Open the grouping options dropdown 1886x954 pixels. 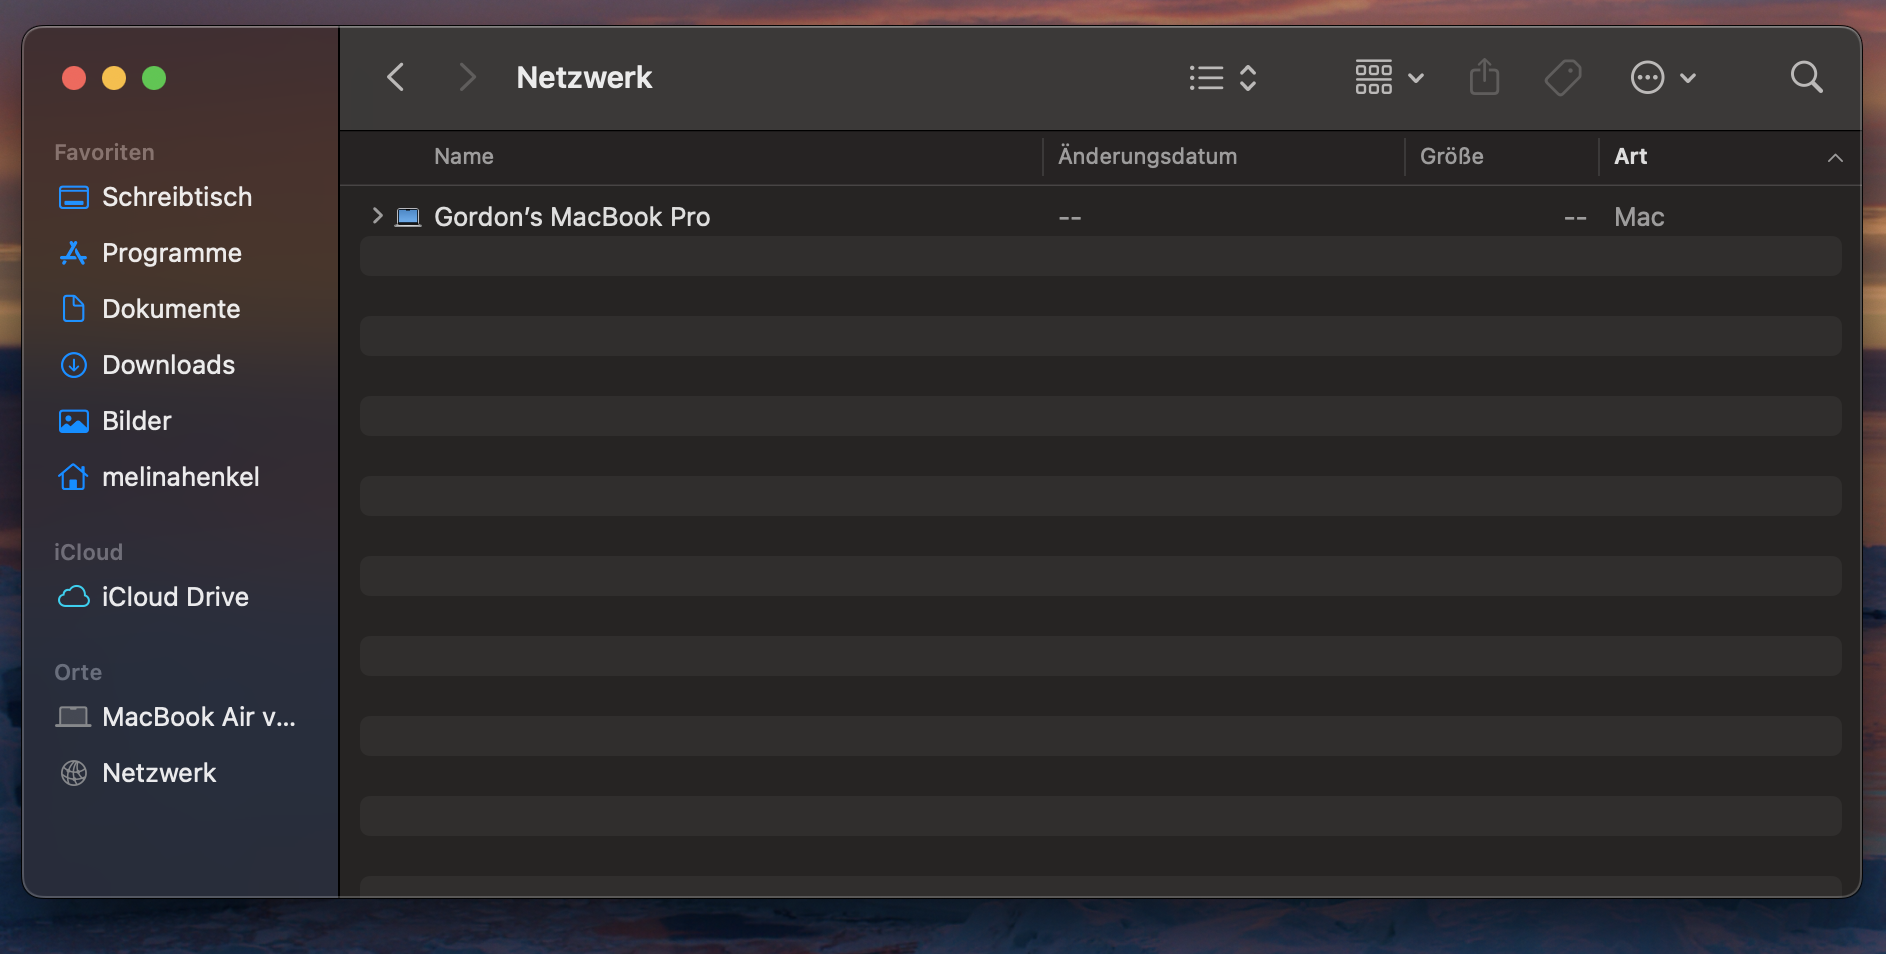[x=1389, y=77]
